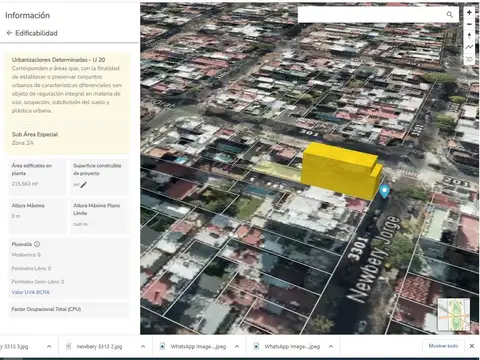Zoom in with the plus map control
The image size is (480, 360).
pos(469,12)
